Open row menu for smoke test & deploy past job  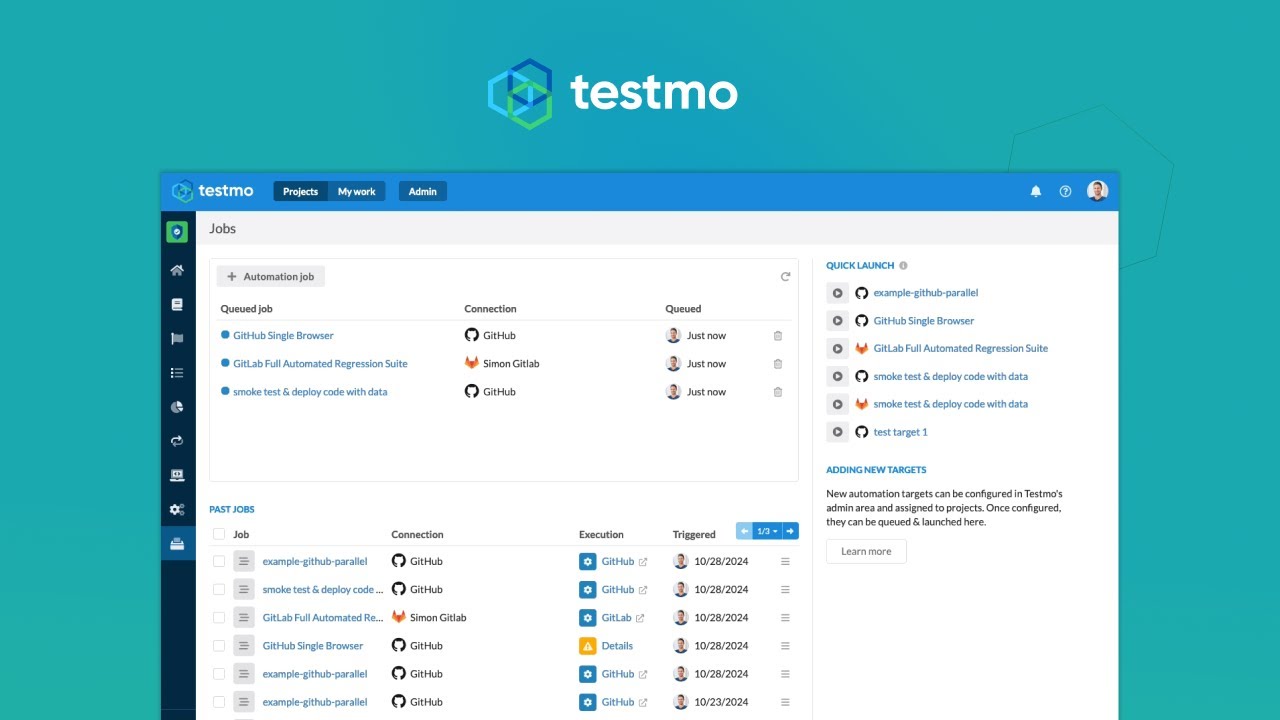[x=785, y=590]
